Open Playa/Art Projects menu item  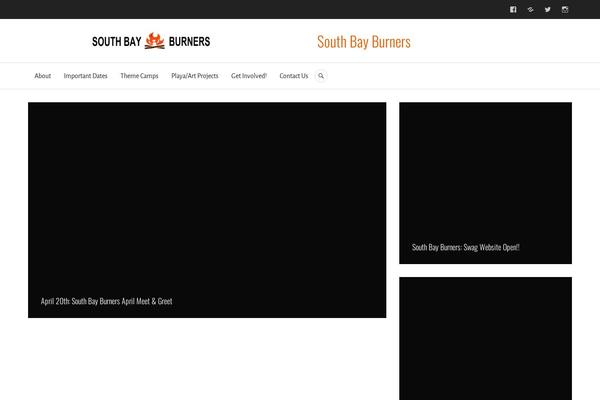[195, 76]
